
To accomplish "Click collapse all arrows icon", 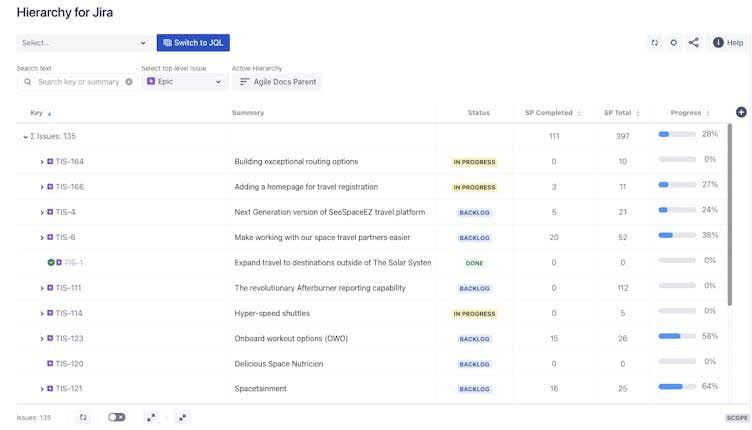I will (182, 418).
